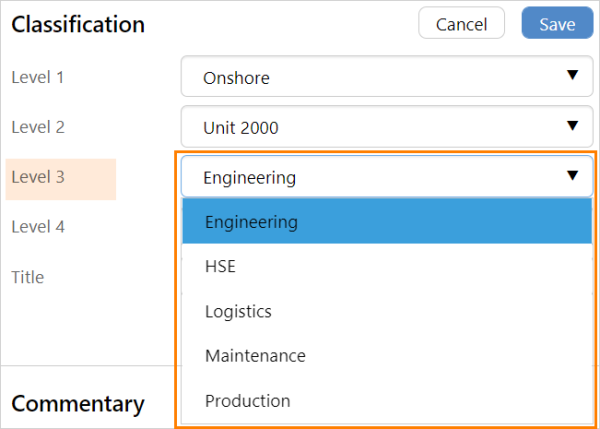Click the Level 2 dropdown arrow
600x429 pixels.
572,126
